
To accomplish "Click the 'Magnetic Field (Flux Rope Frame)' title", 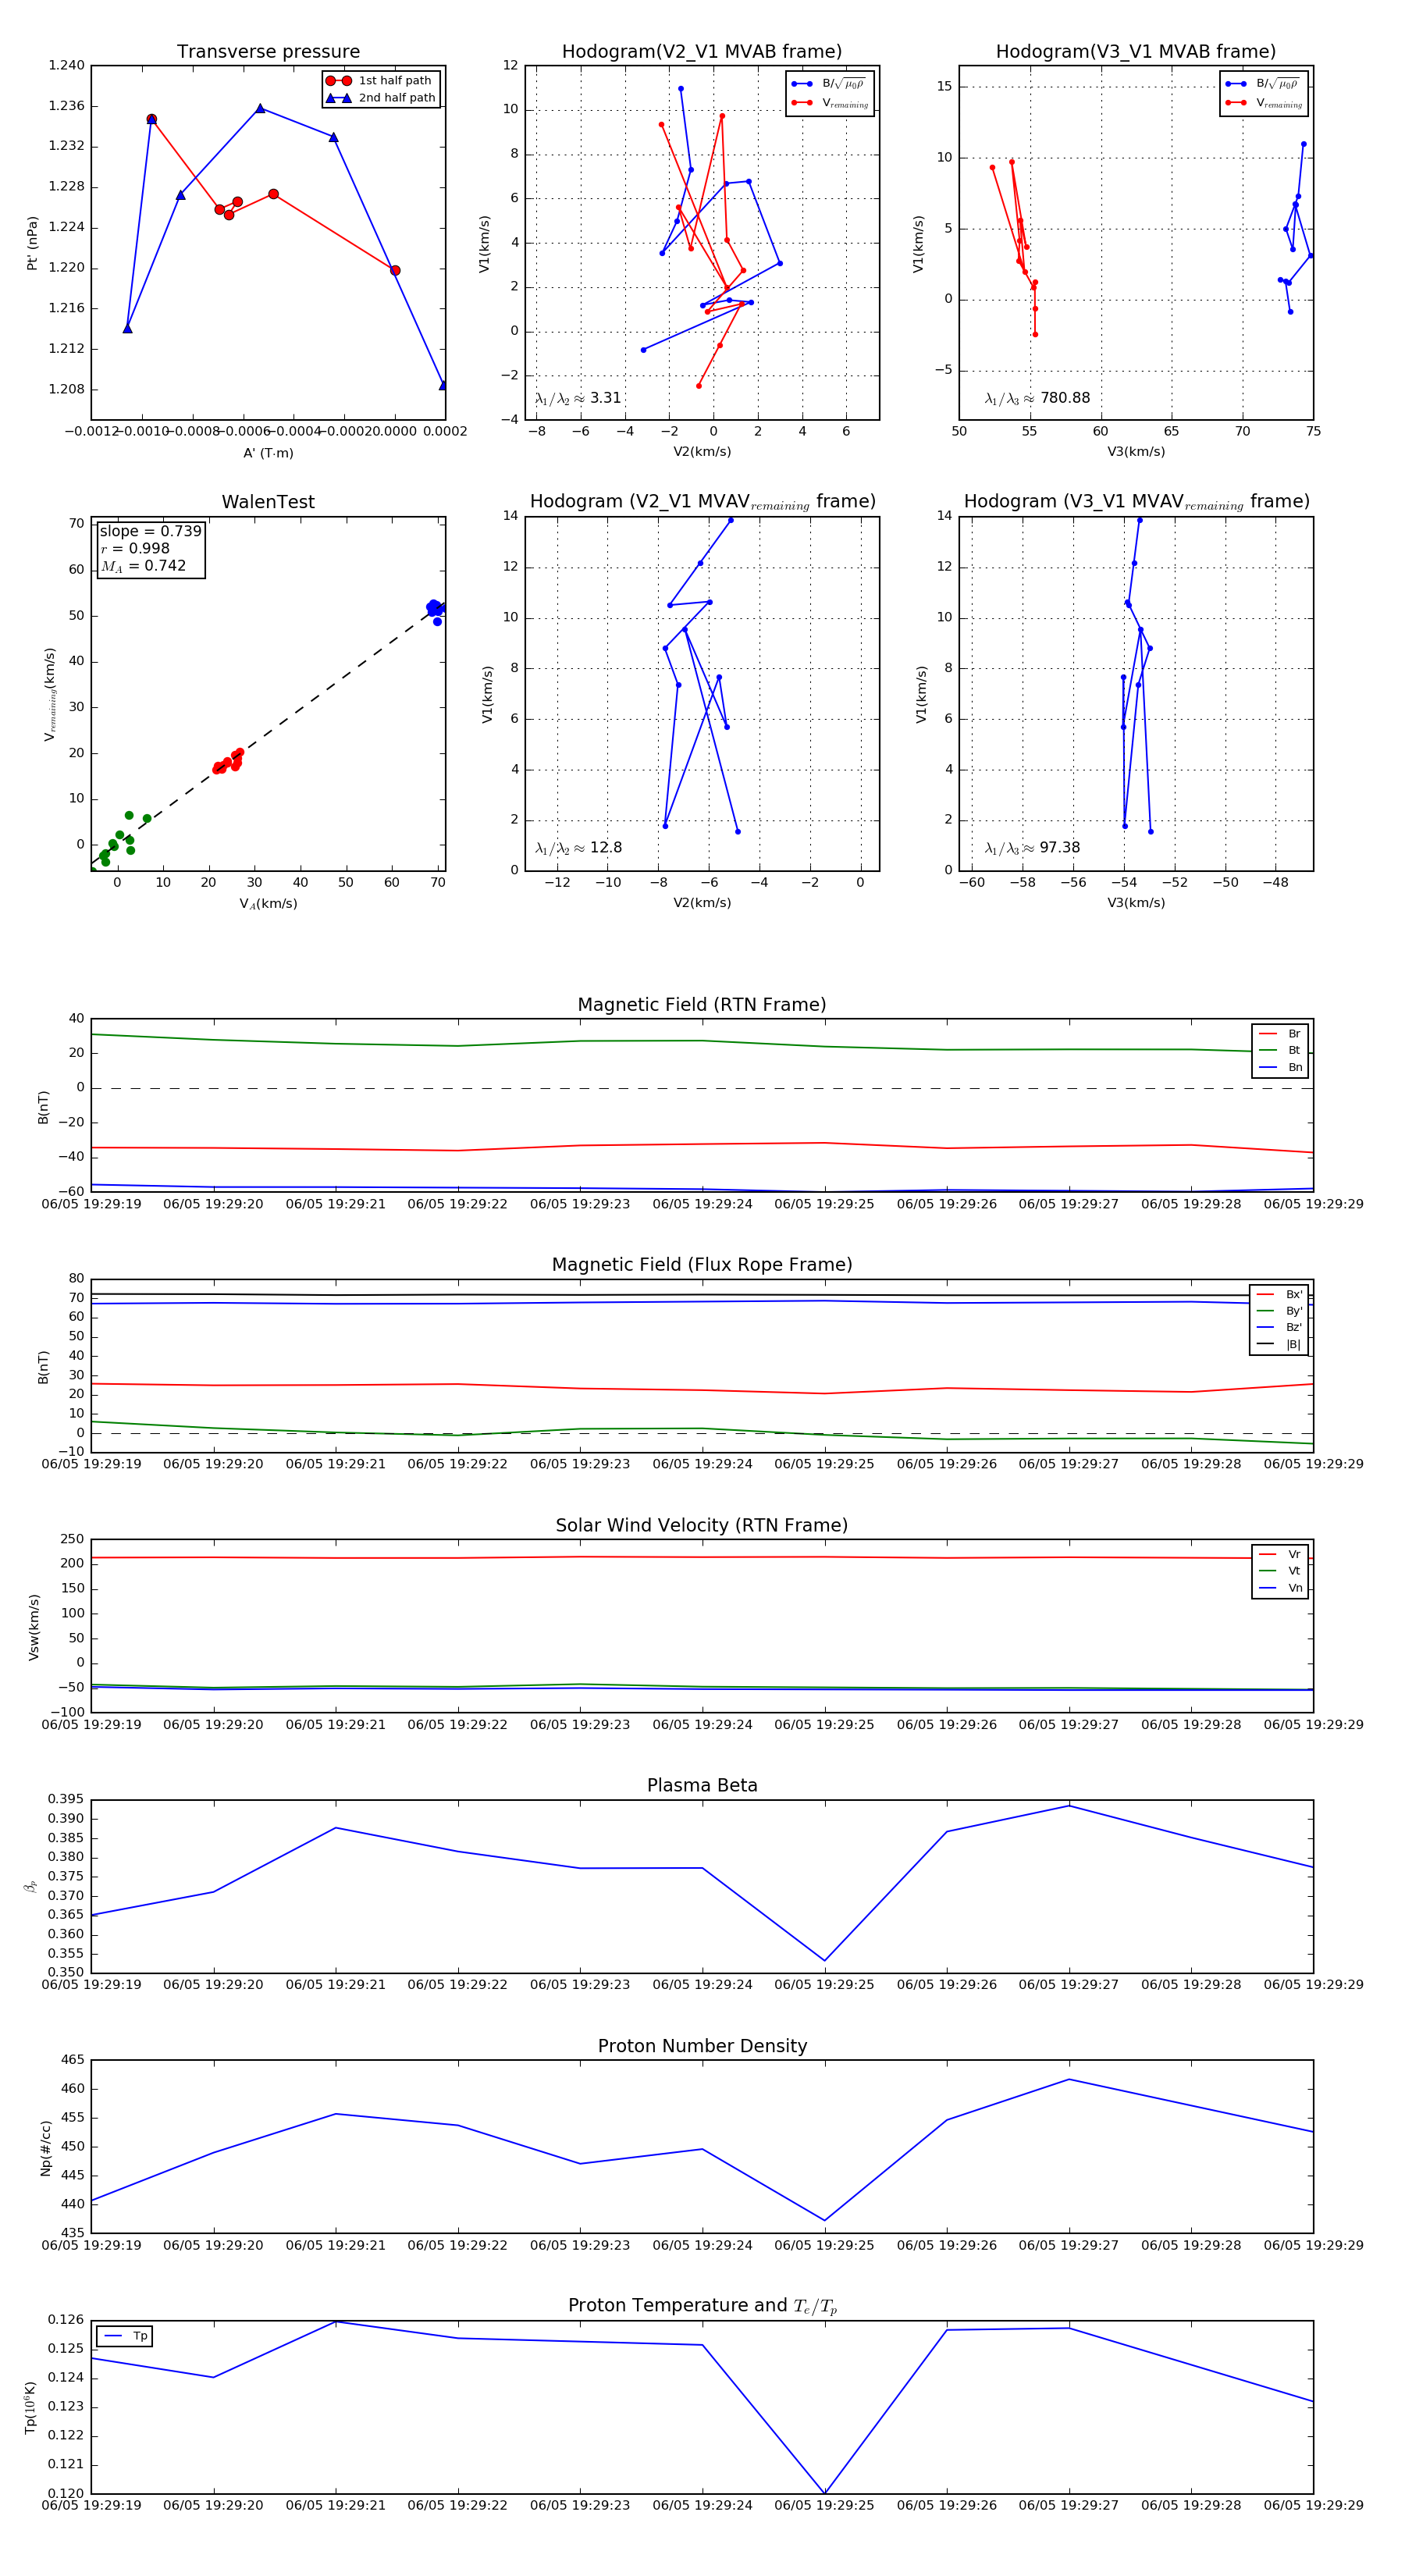I will coord(702,1265).
